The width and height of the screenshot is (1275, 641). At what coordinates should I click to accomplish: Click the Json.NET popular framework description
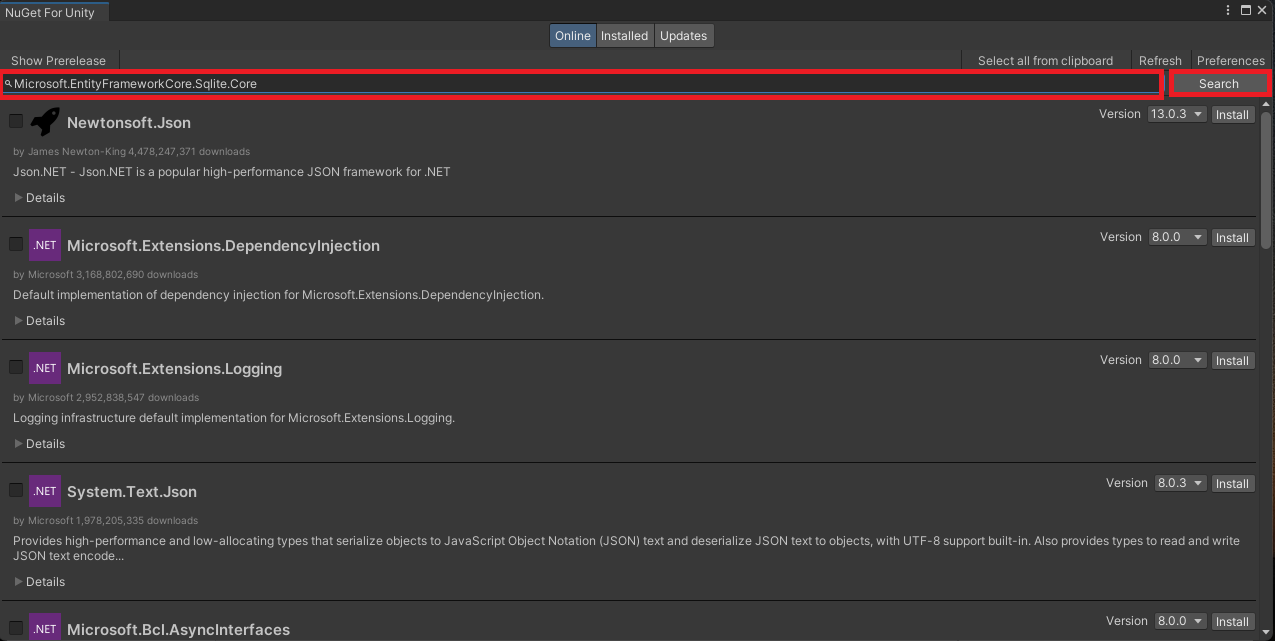[x=232, y=172]
